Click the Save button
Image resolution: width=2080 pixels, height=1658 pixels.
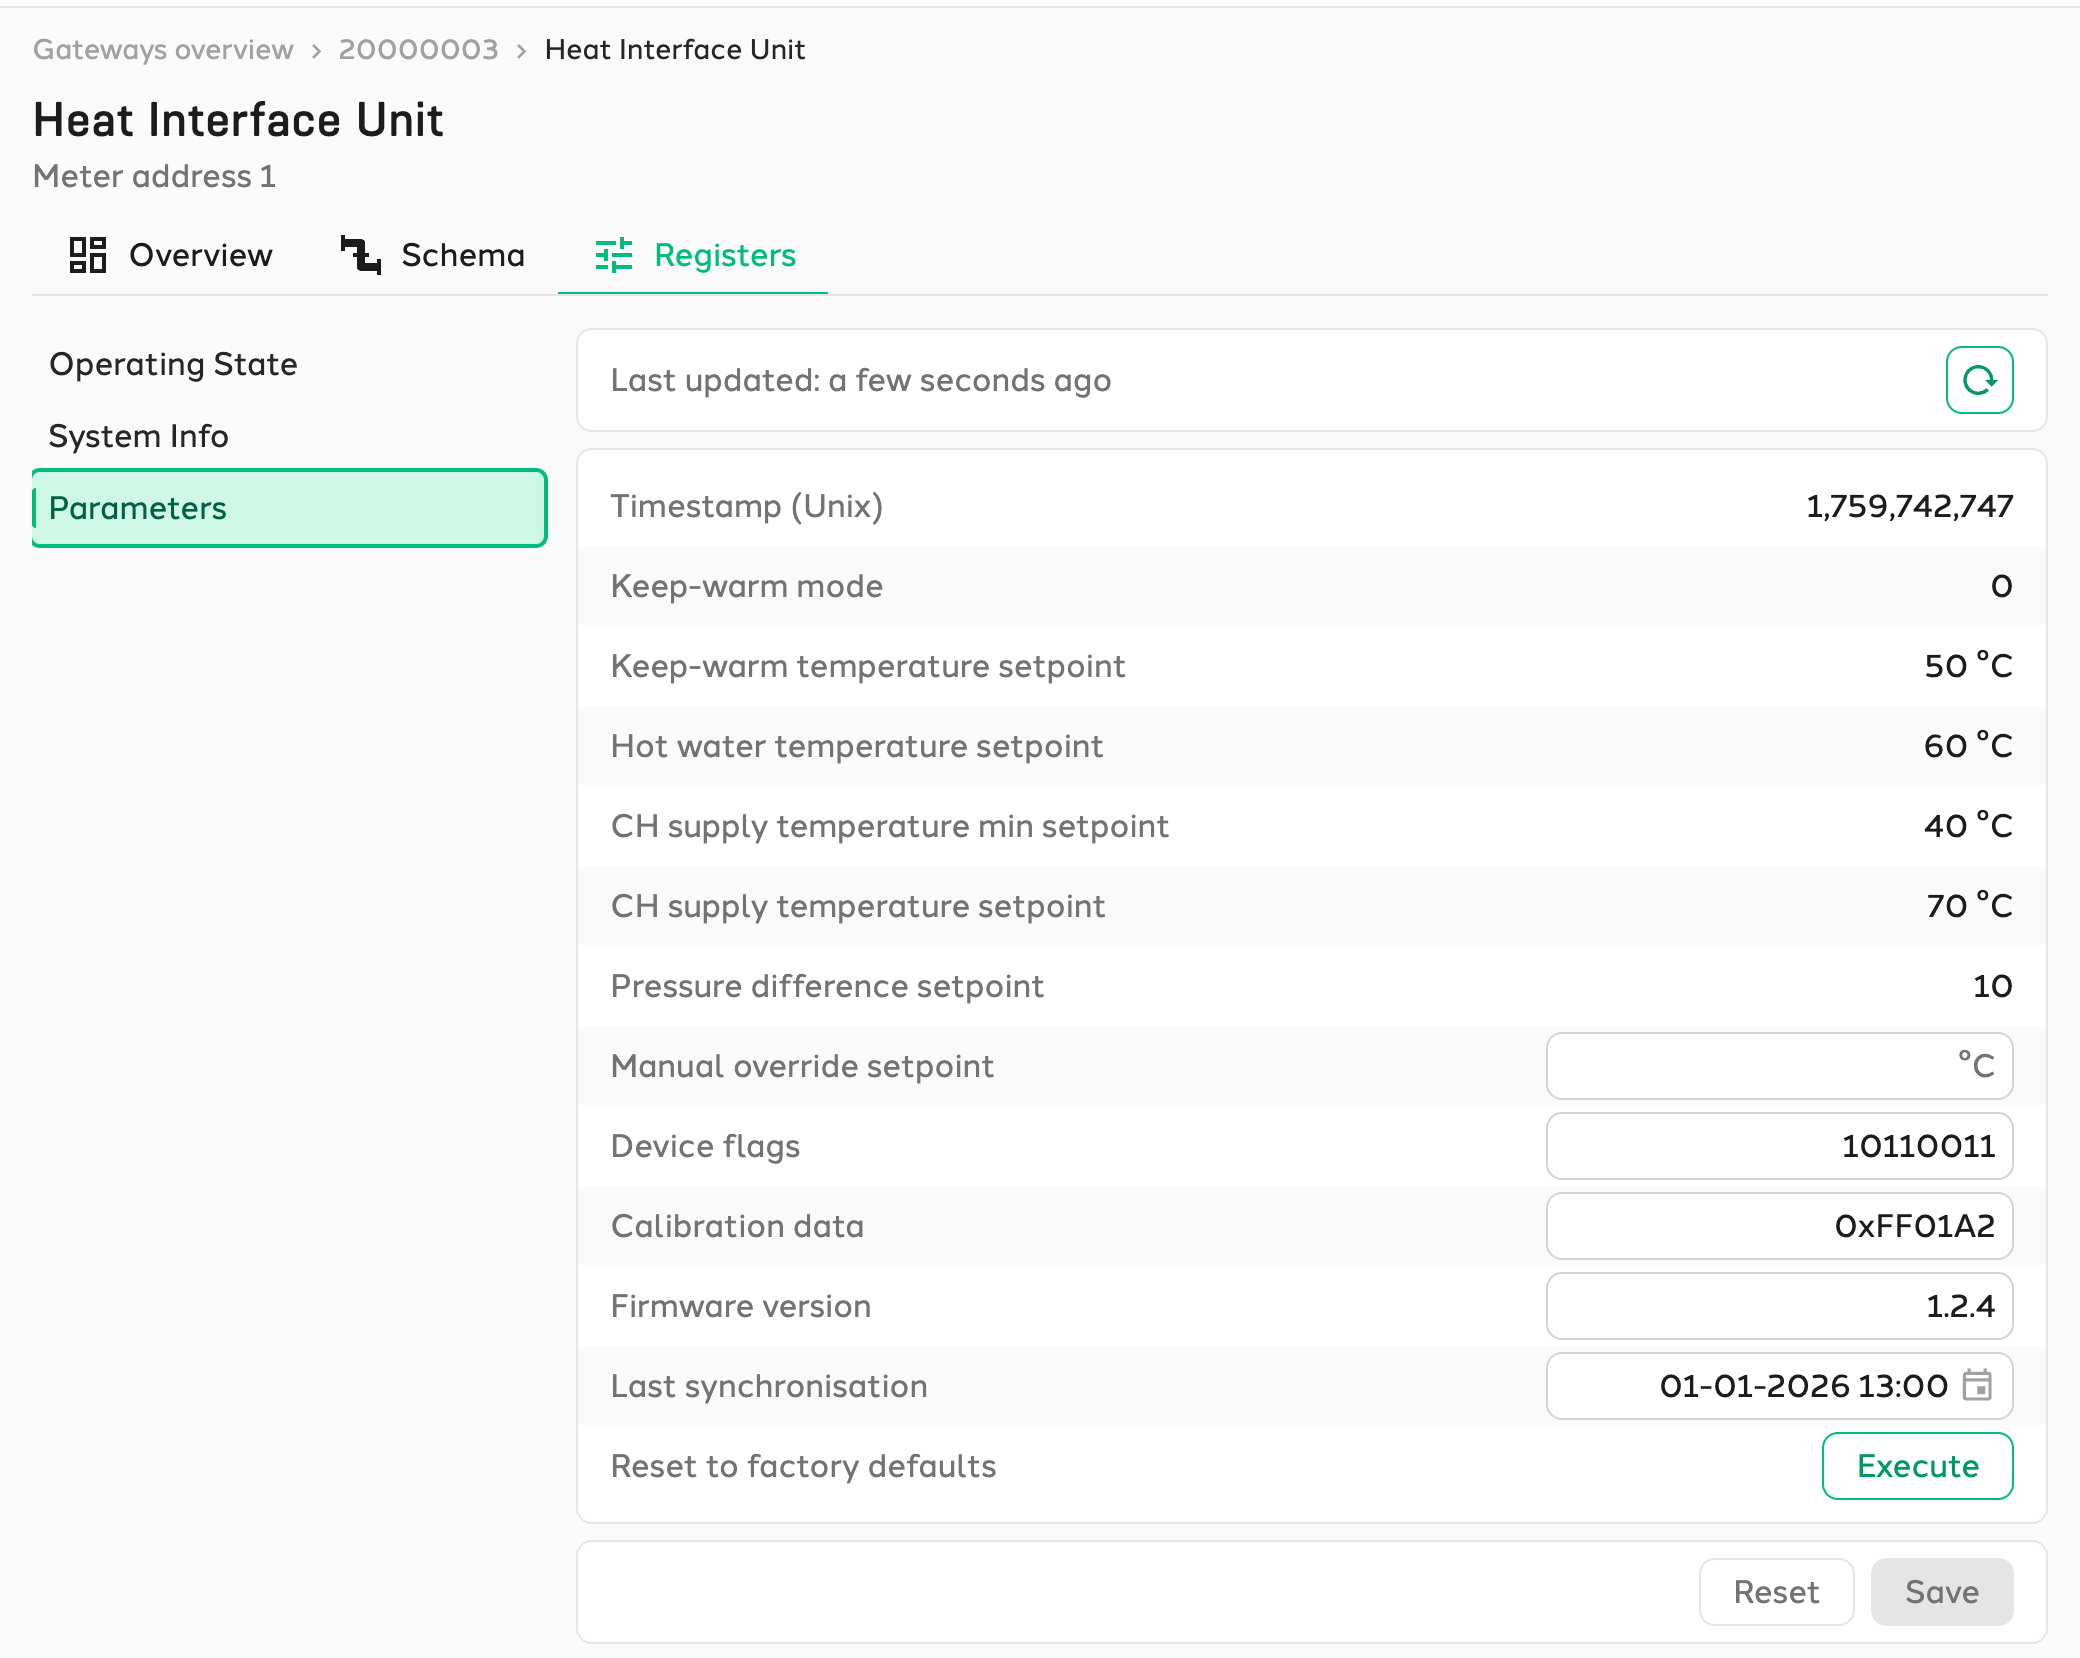(1942, 1592)
